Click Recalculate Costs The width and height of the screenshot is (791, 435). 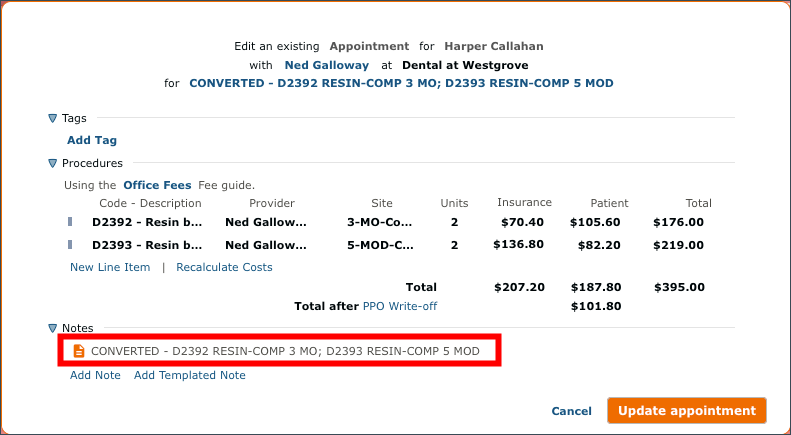(224, 267)
